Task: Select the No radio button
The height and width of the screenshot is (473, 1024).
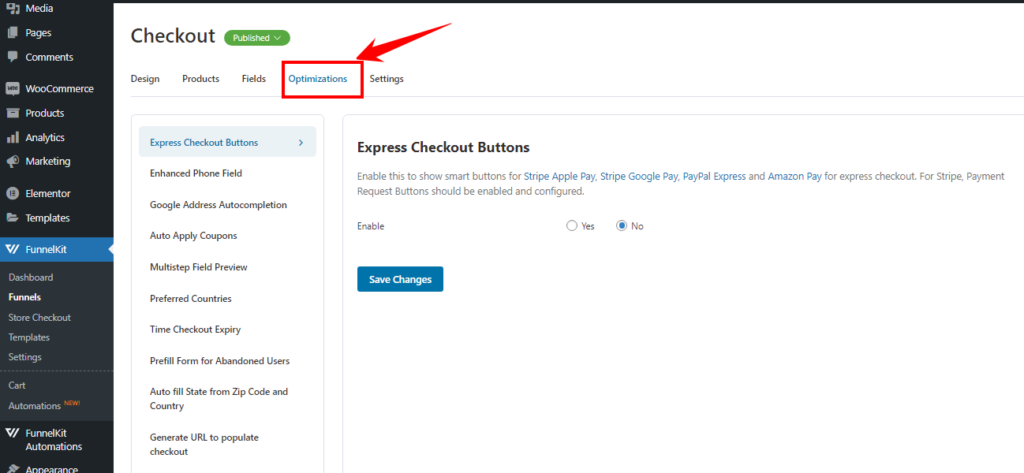Action: coord(622,226)
